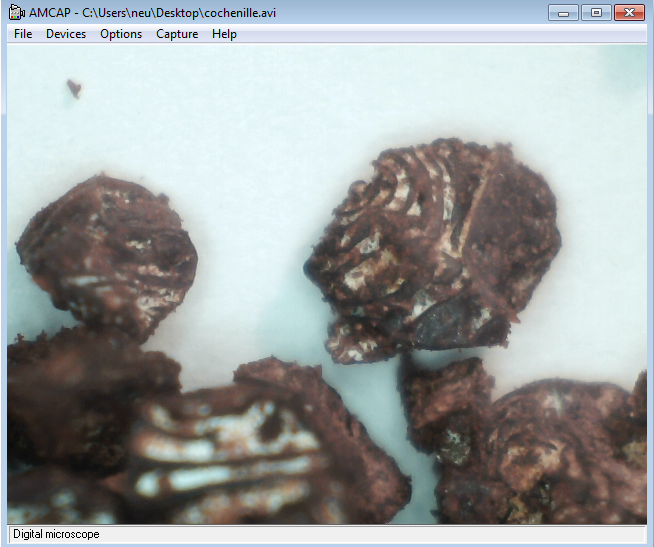Expand the Options menu
This screenshot has height=547, width=654.
pyautogui.click(x=121, y=34)
